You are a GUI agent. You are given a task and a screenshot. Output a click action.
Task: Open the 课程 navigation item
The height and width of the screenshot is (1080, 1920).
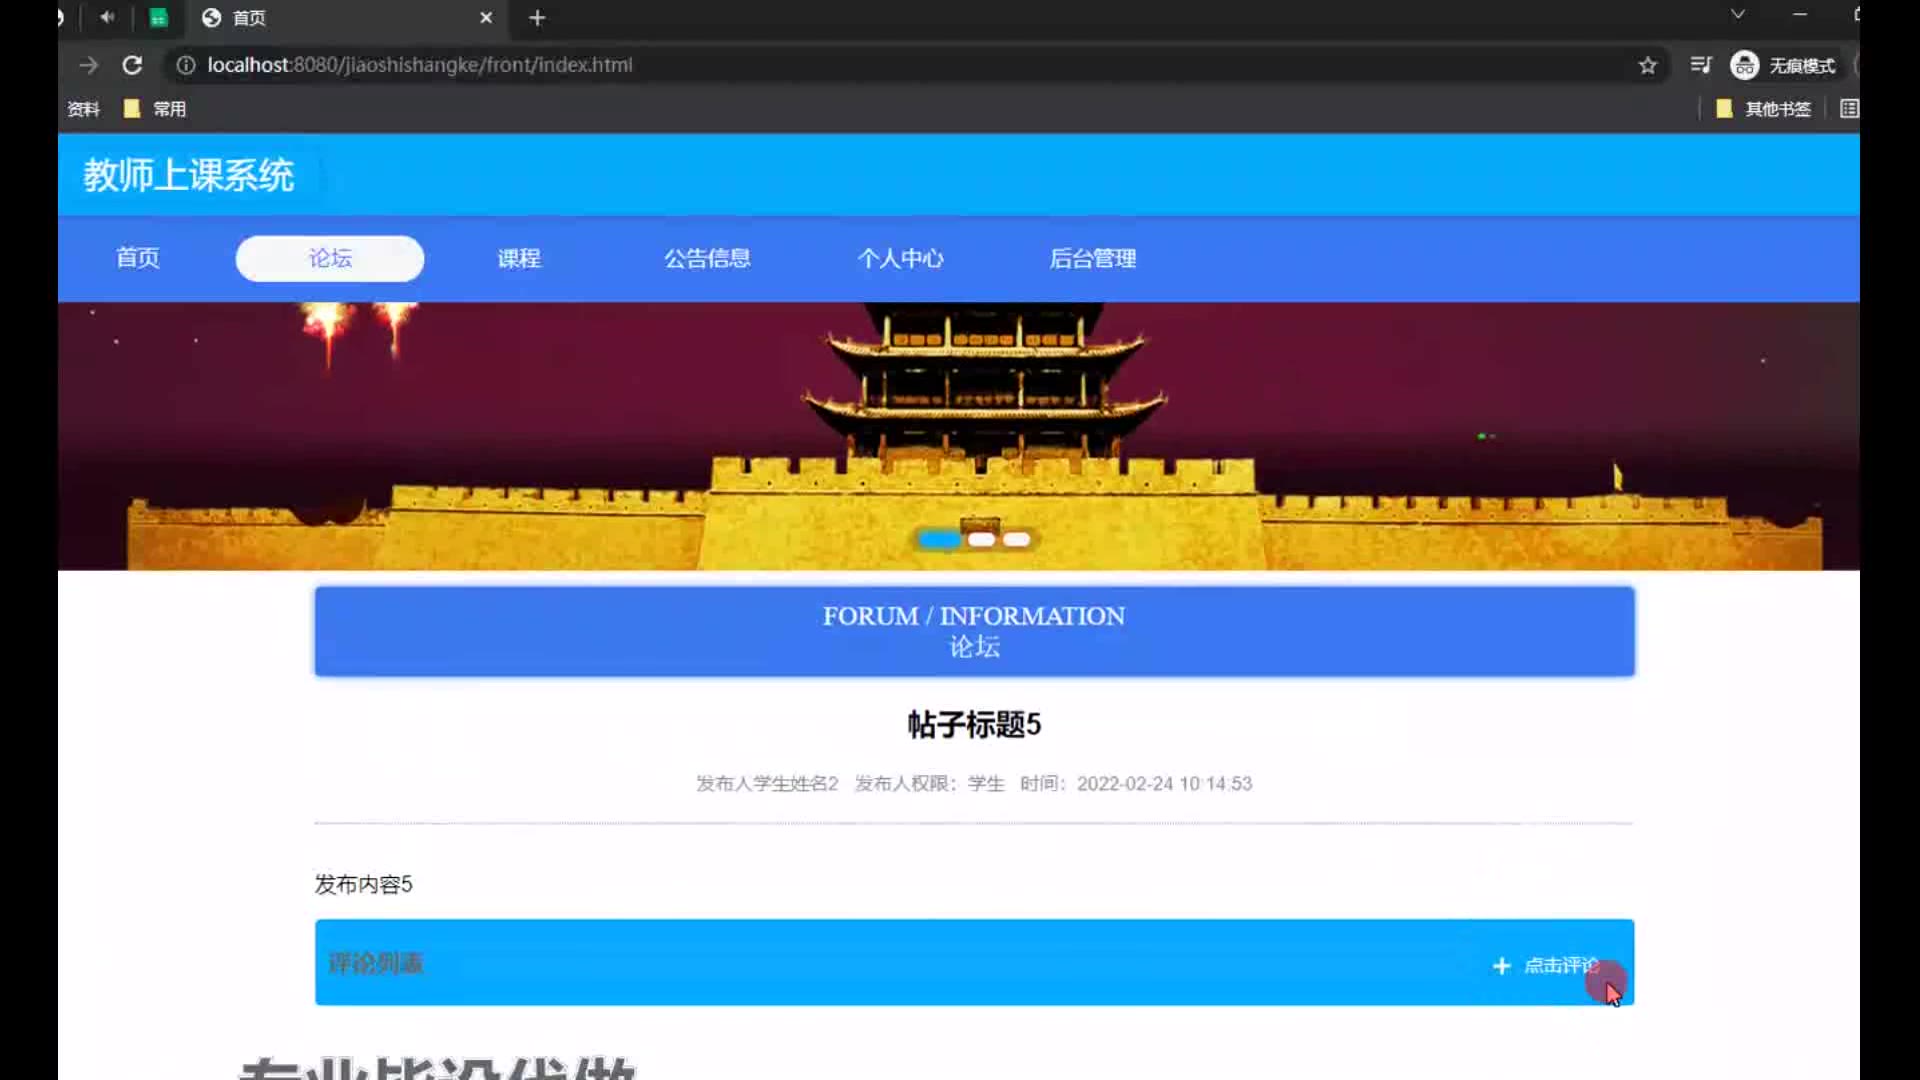pyautogui.click(x=519, y=258)
